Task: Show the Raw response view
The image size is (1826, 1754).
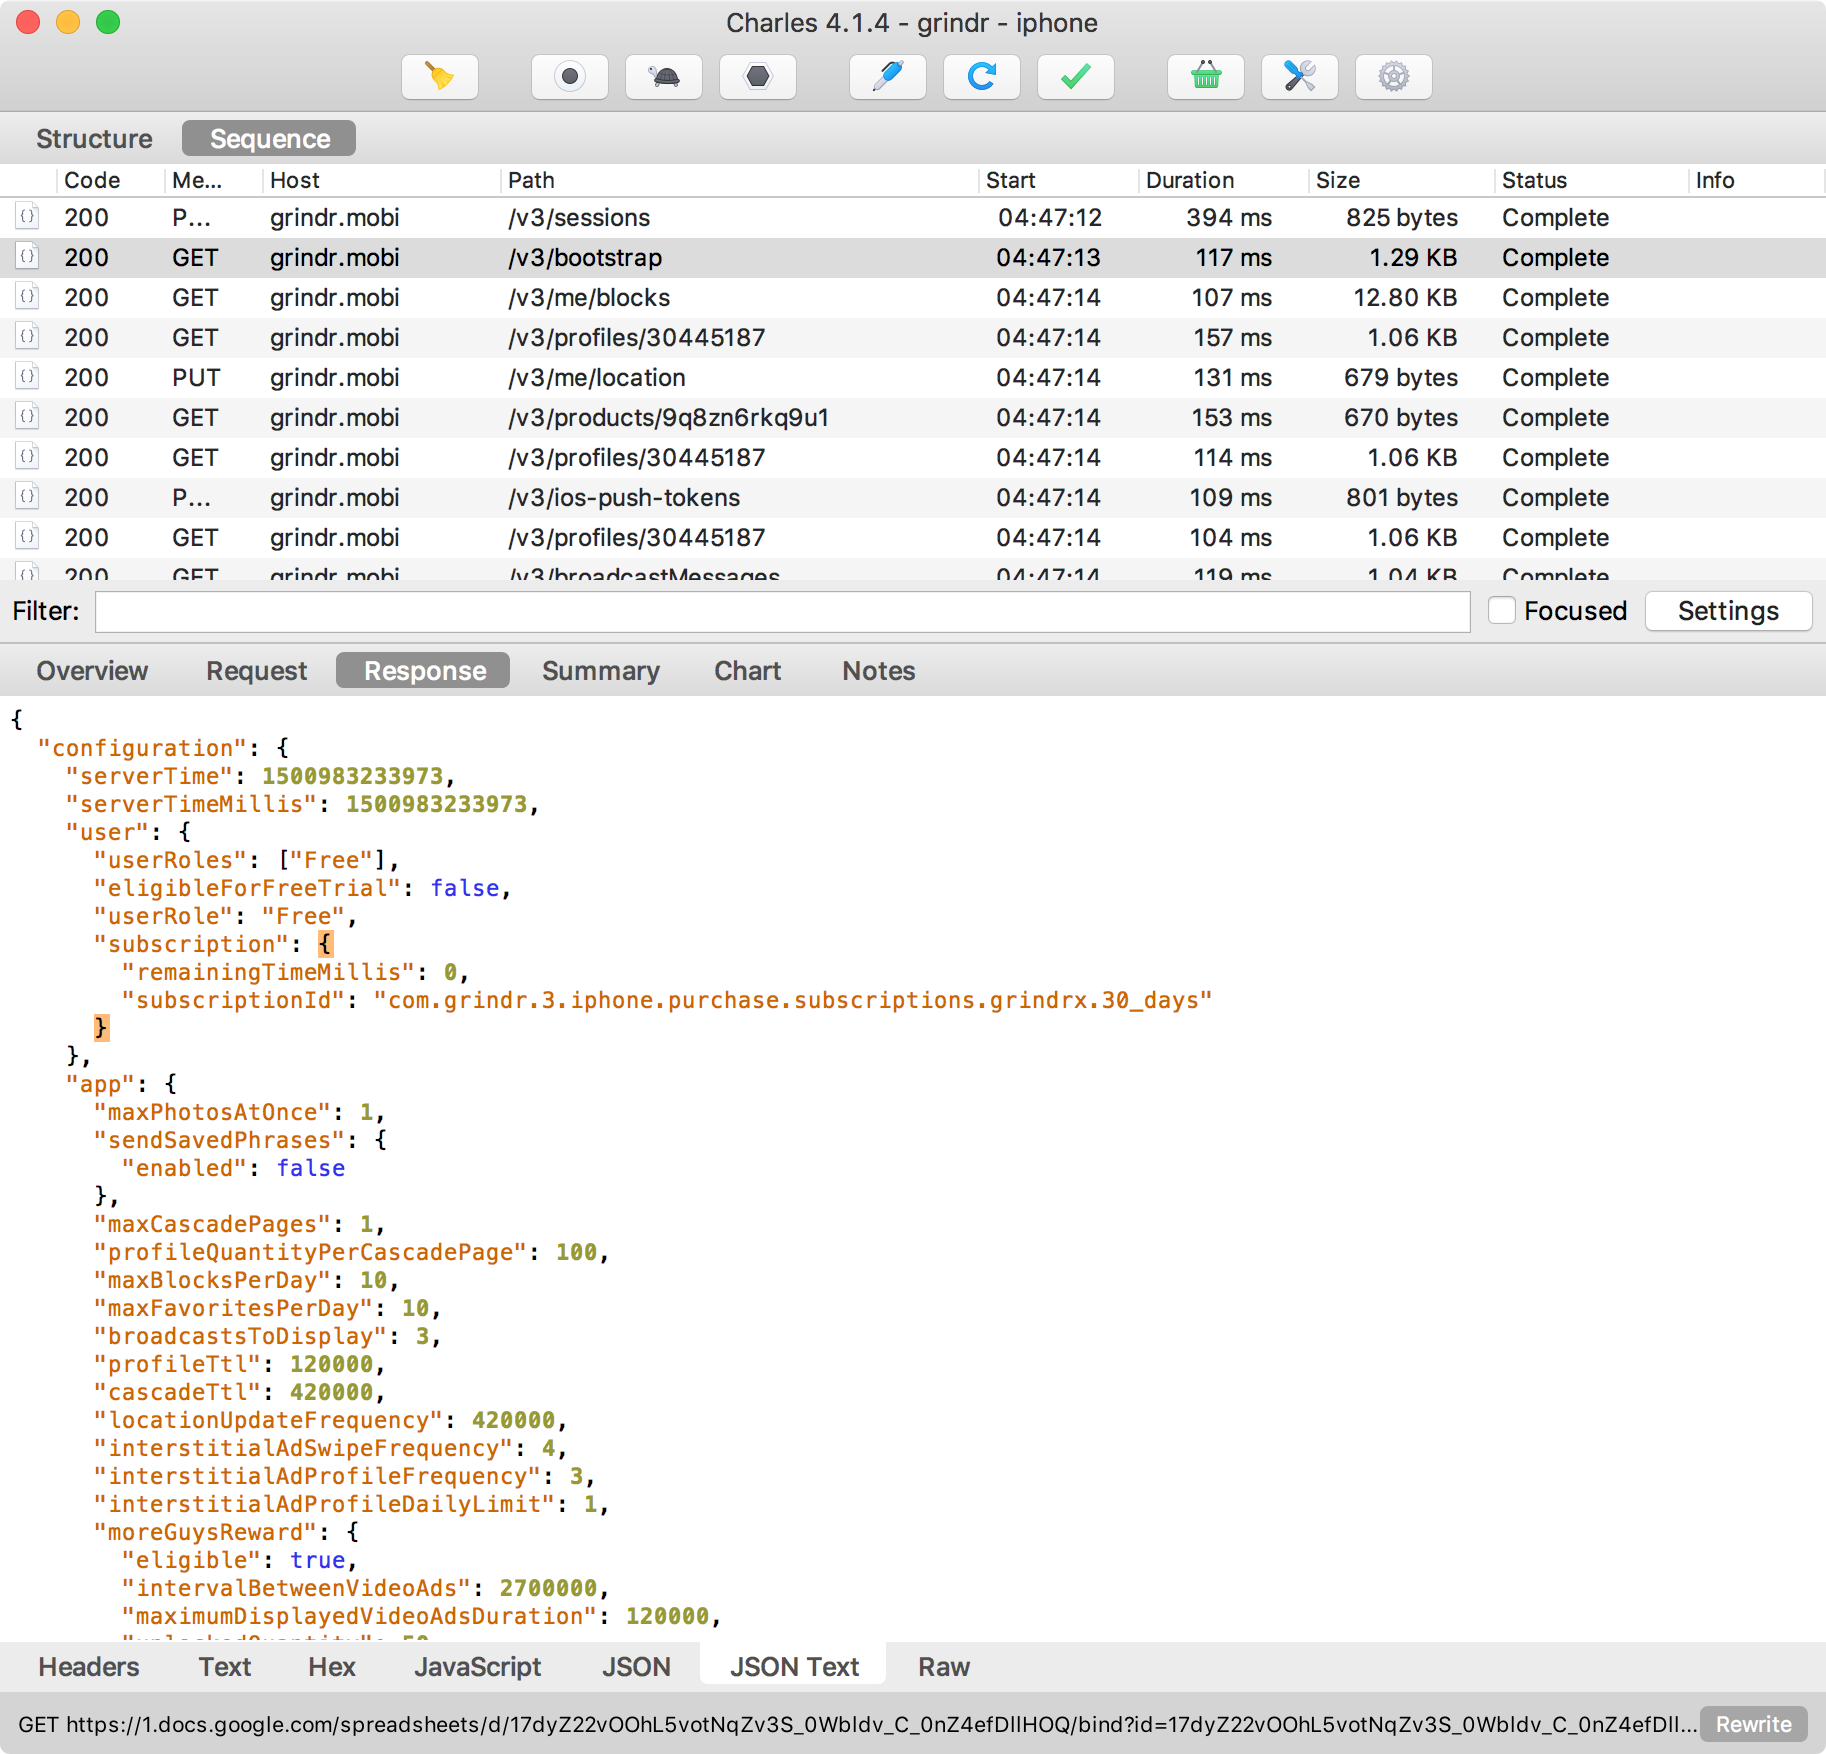Action: coord(943,1667)
